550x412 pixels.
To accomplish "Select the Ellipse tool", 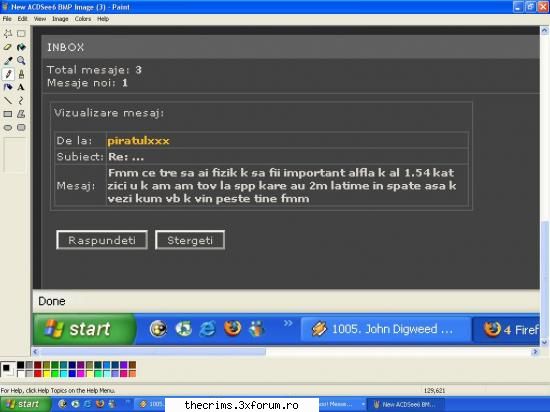I will (x=8, y=128).
